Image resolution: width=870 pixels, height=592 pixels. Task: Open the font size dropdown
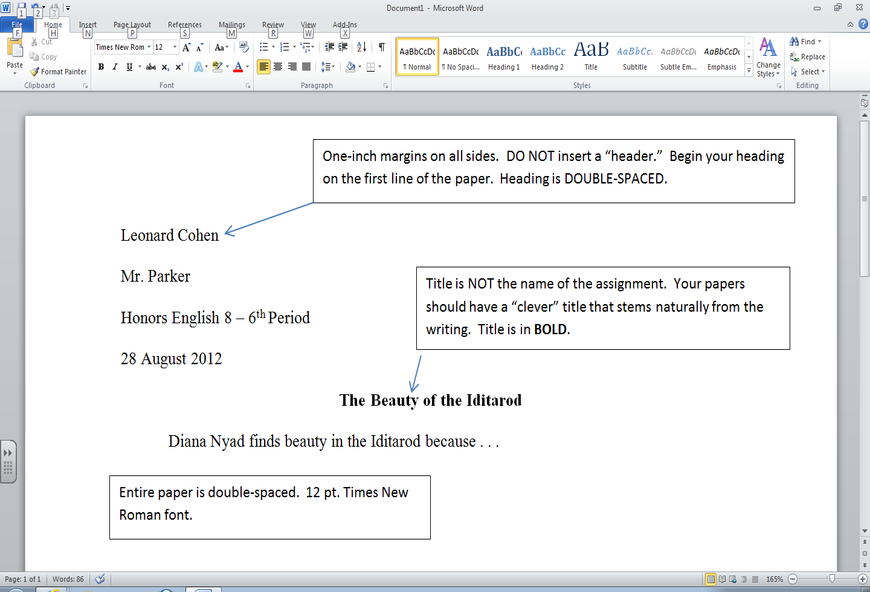[x=176, y=46]
